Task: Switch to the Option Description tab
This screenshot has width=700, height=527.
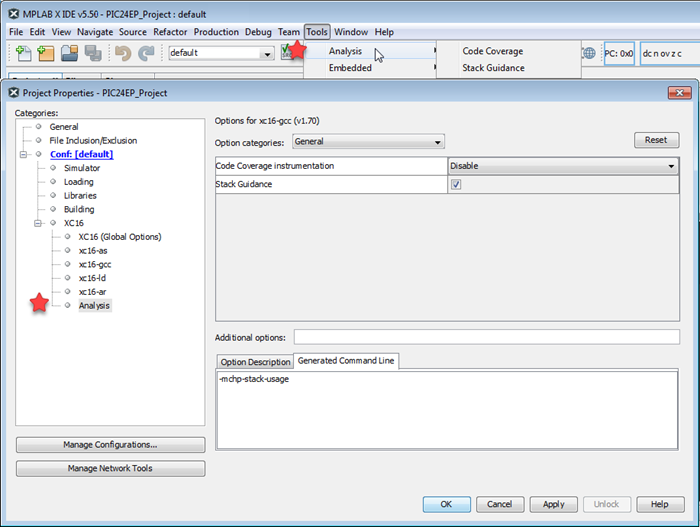Action: click(x=254, y=362)
